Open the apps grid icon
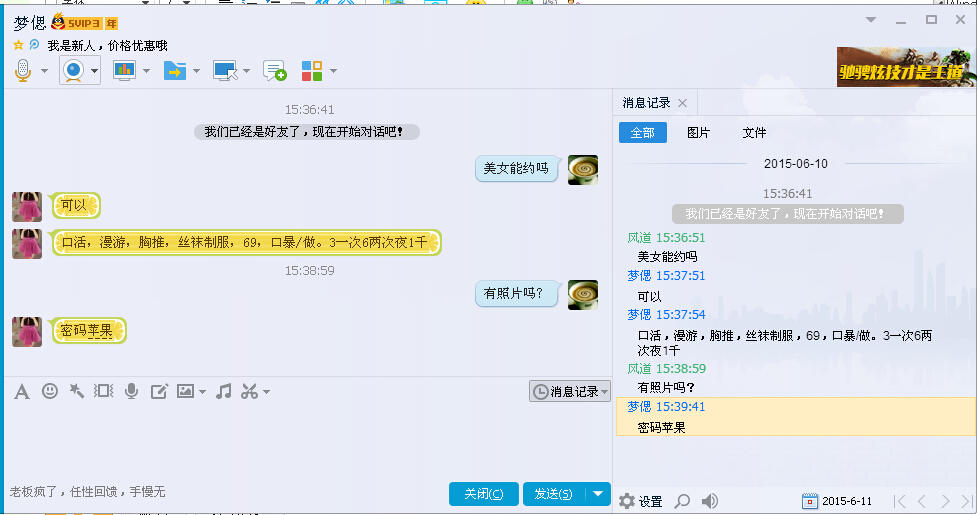Viewport: 977px width, 515px height. tap(312, 71)
